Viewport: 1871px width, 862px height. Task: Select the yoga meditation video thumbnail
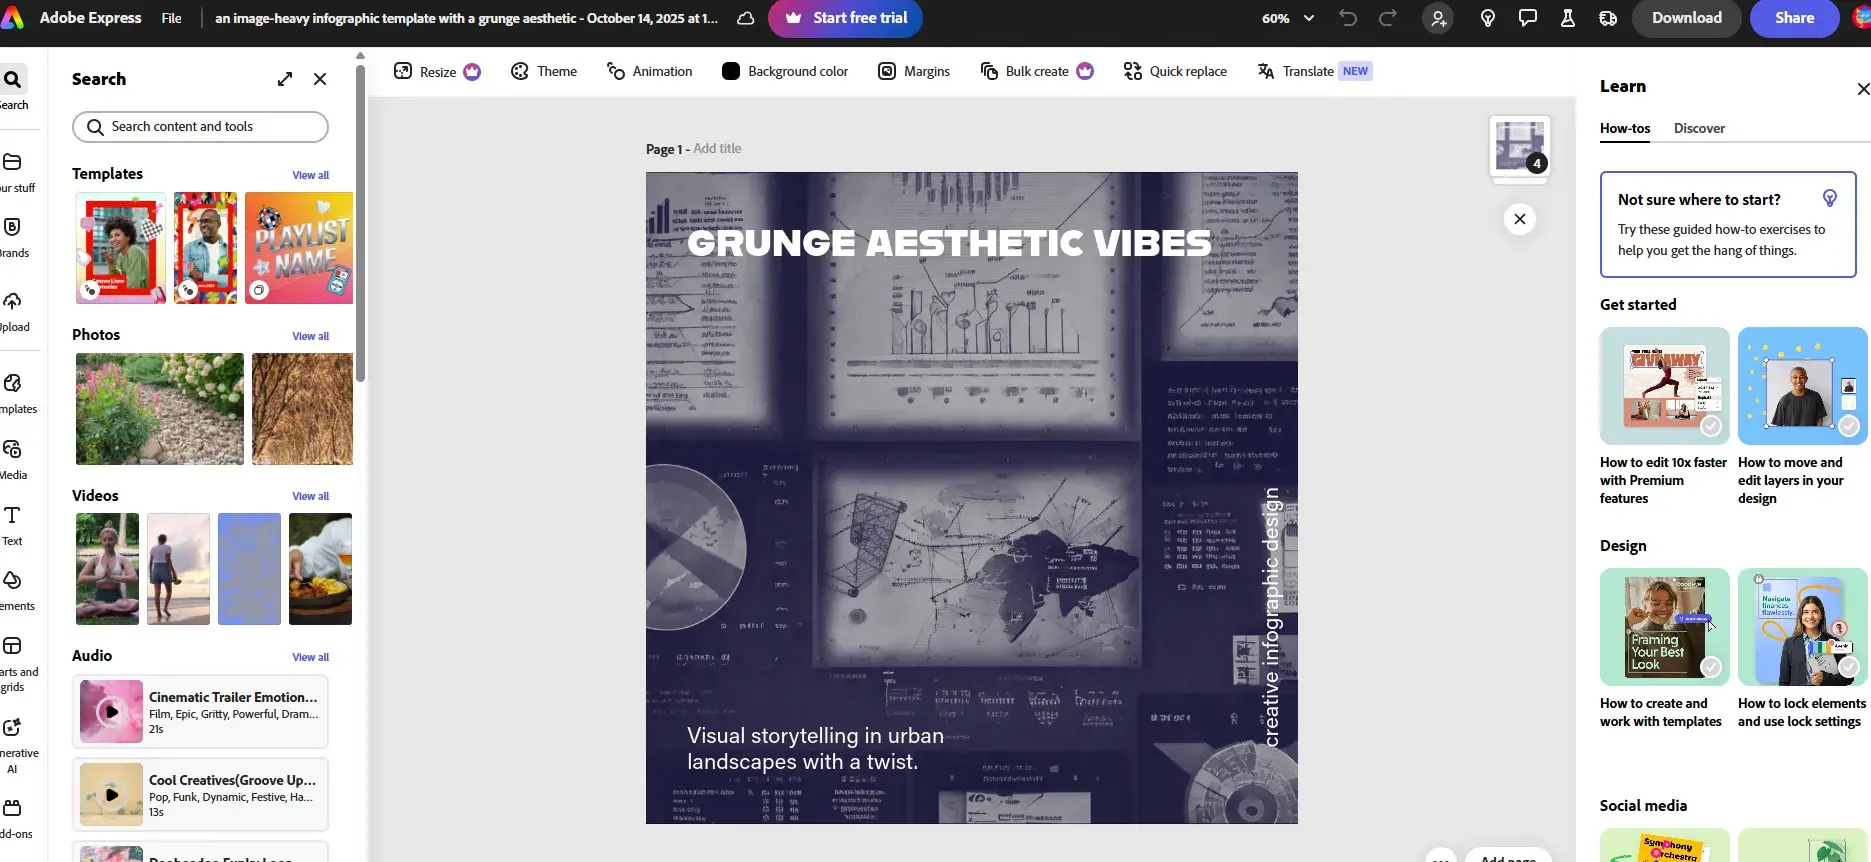(x=107, y=569)
